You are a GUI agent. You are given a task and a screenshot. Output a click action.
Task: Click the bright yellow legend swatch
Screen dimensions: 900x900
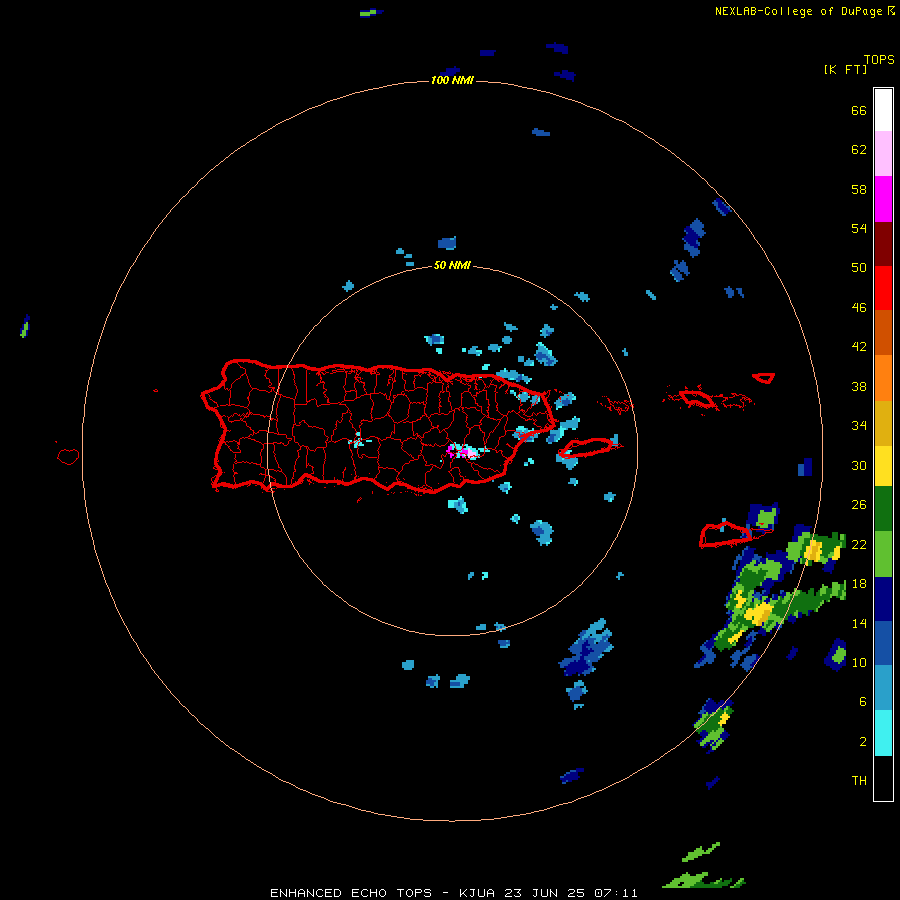click(883, 466)
